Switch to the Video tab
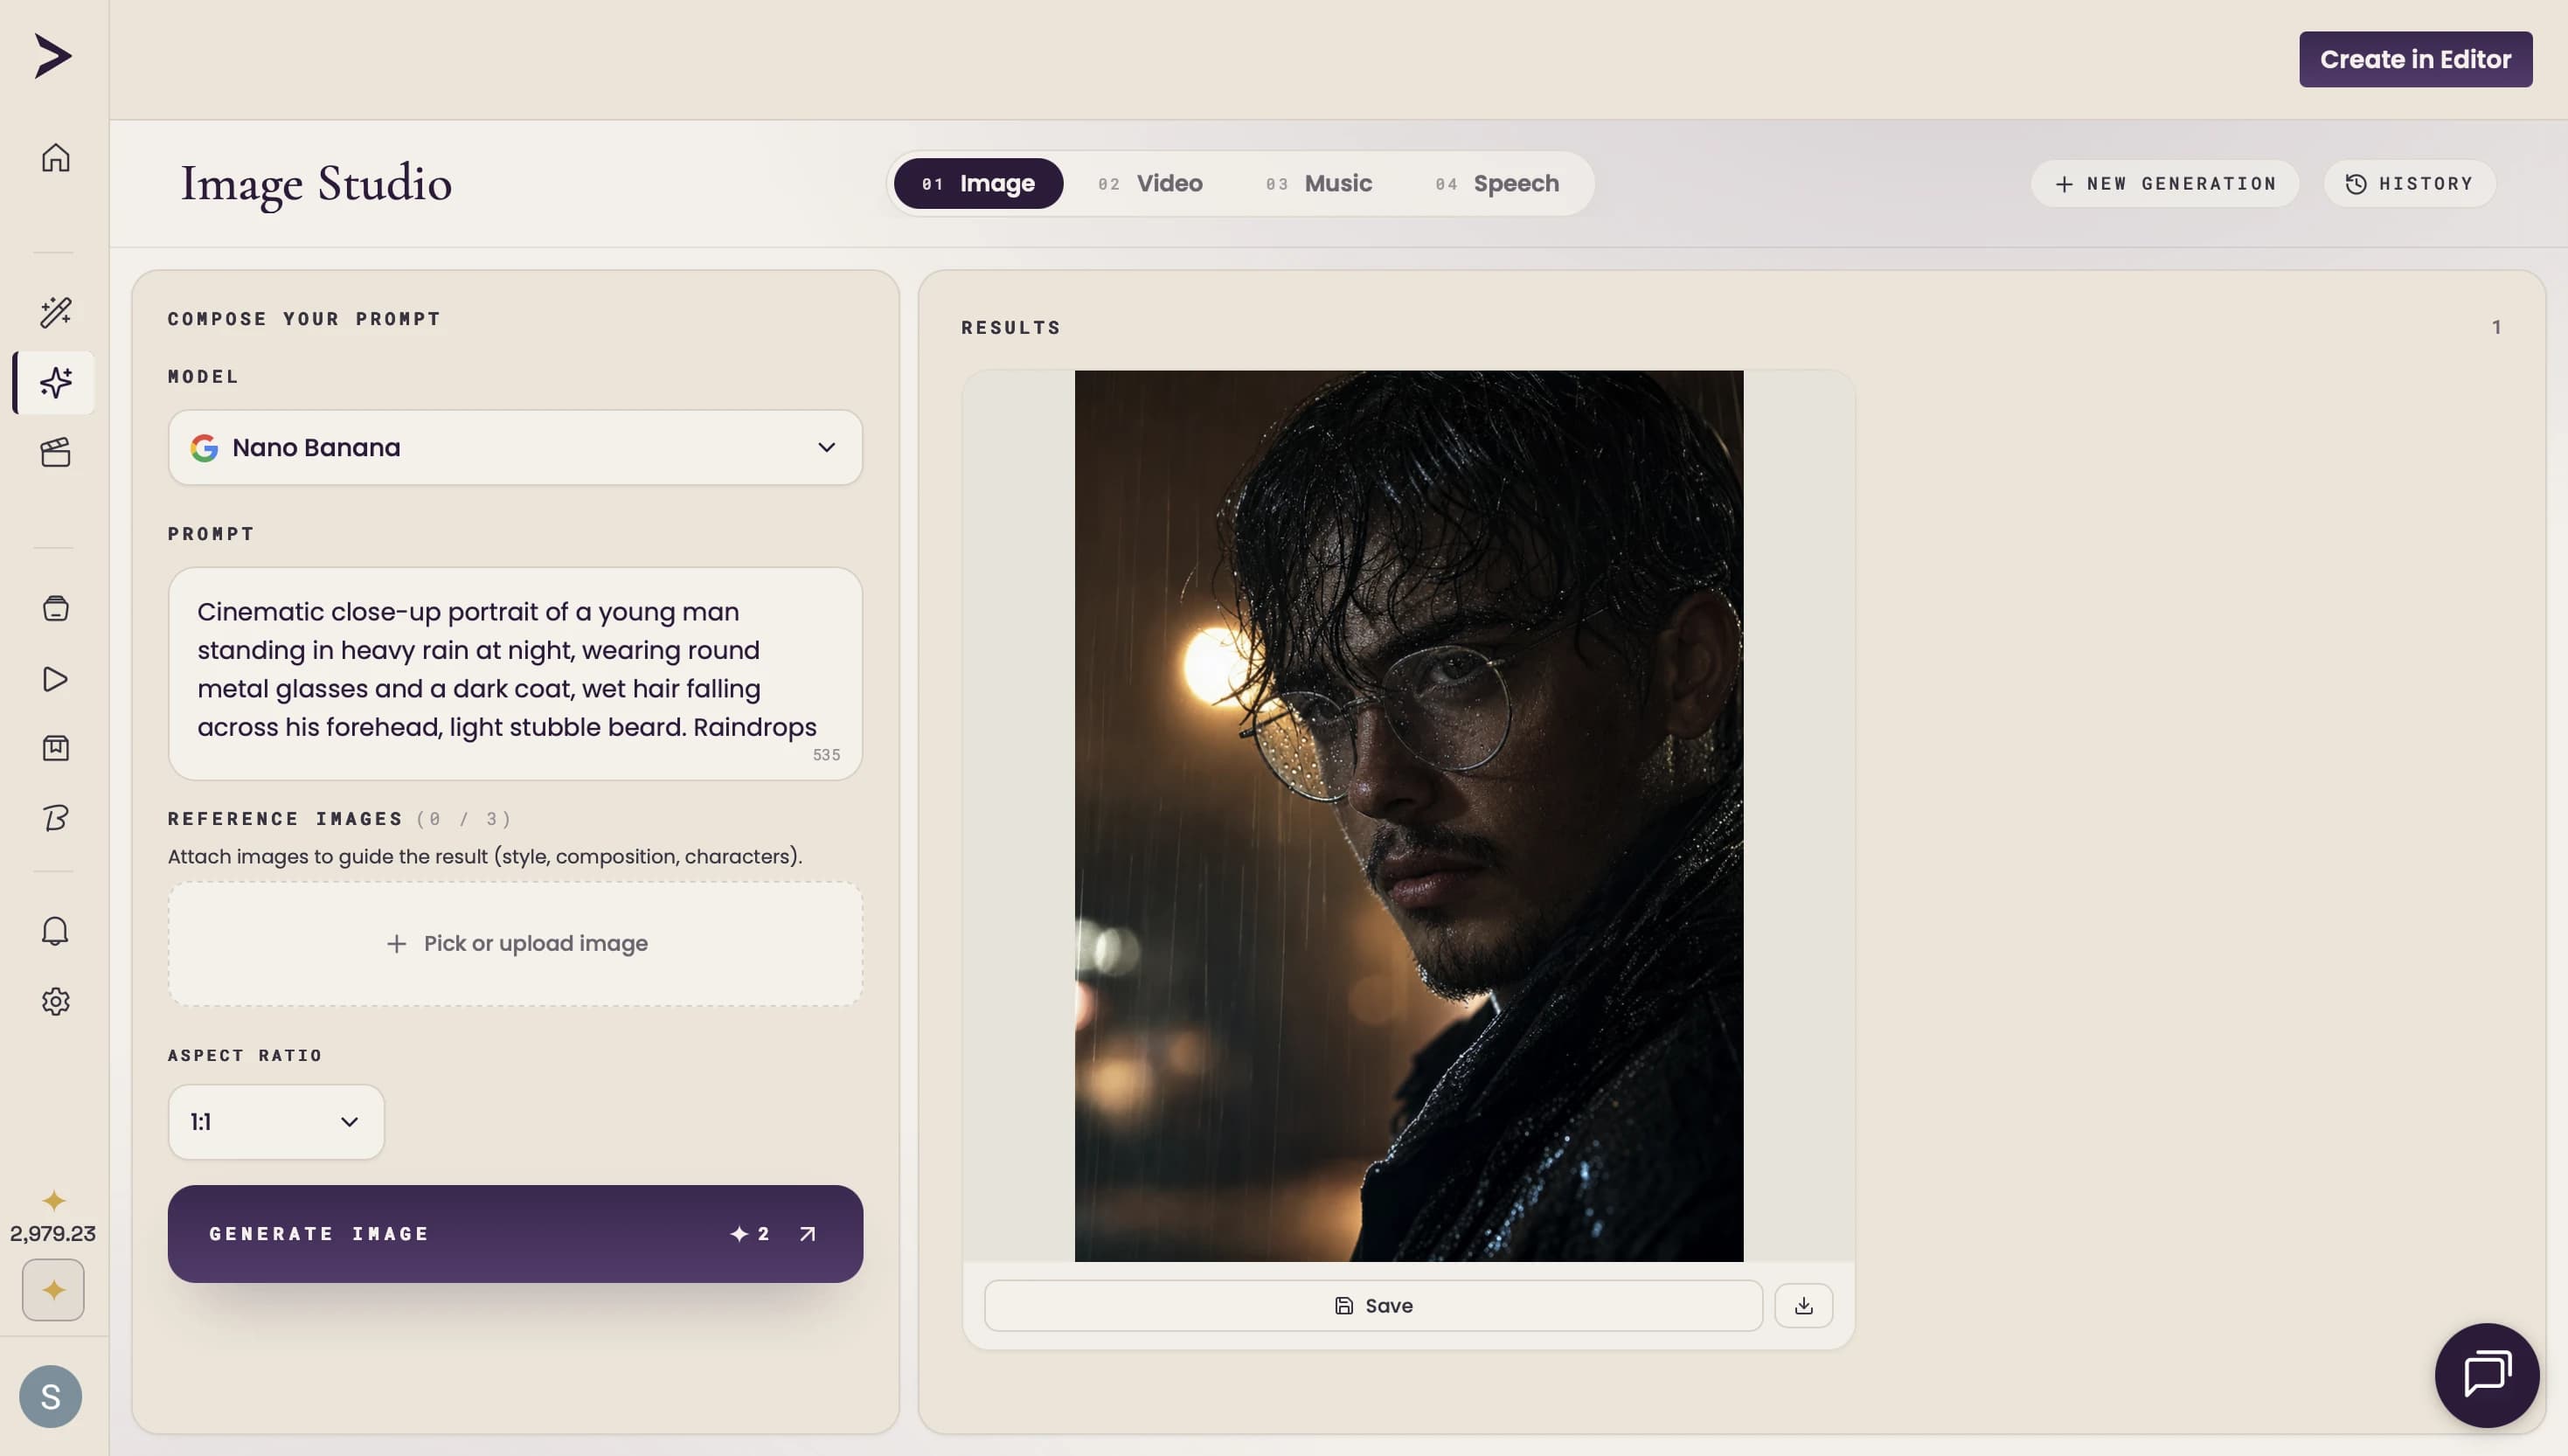2568x1456 pixels. (1150, 184)
